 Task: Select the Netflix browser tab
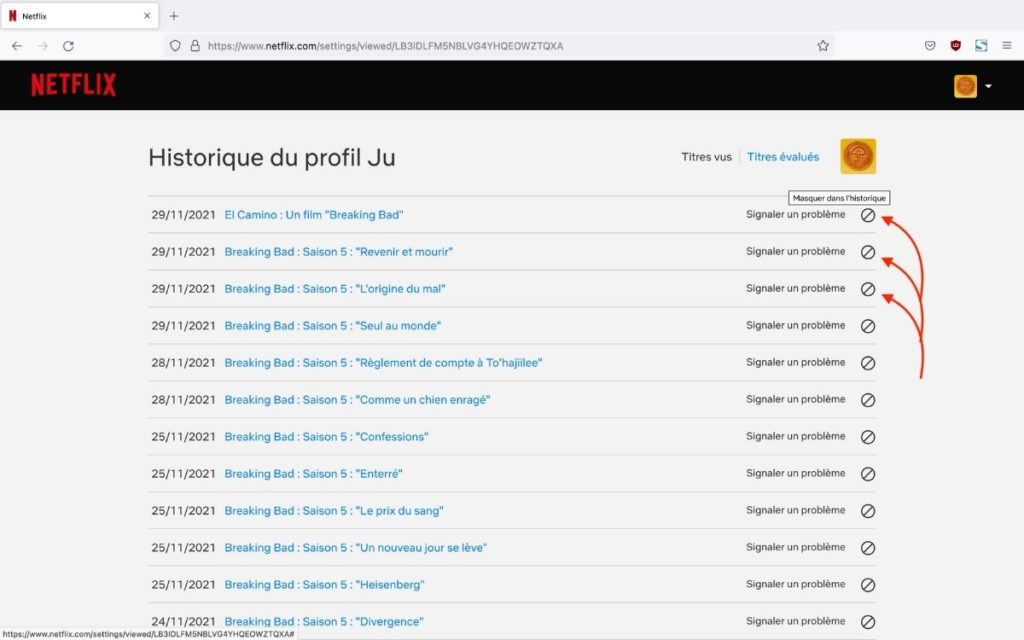click(80, 16)
